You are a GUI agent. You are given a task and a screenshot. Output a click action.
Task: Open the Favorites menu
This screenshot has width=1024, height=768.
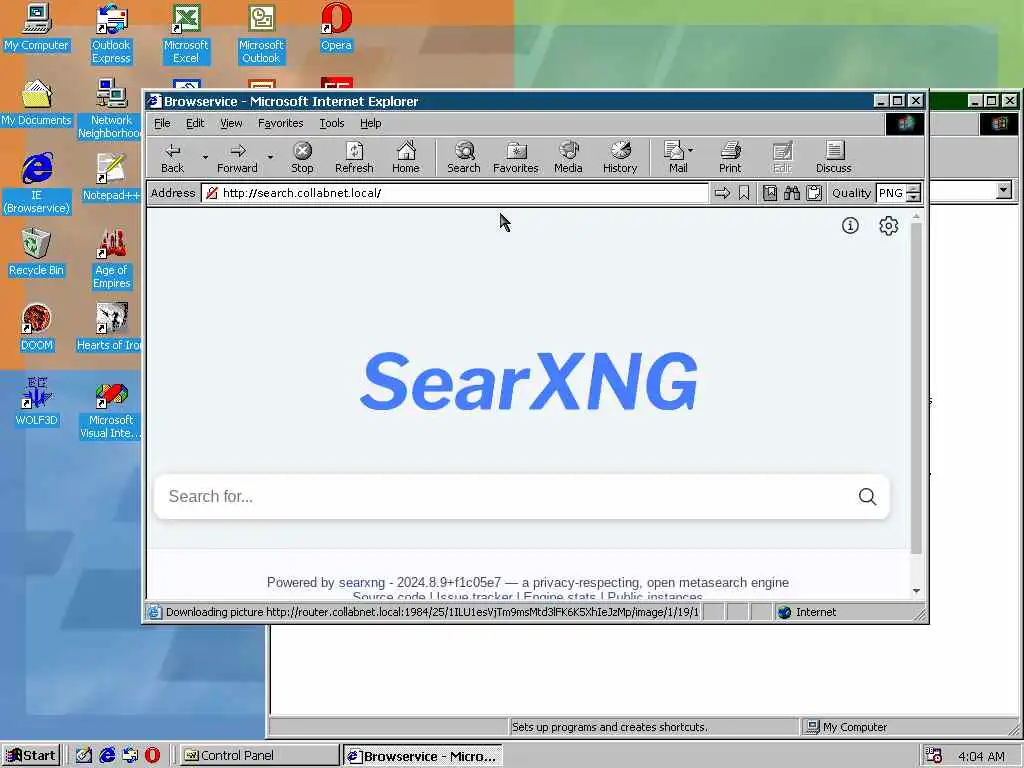coord(281,123)
